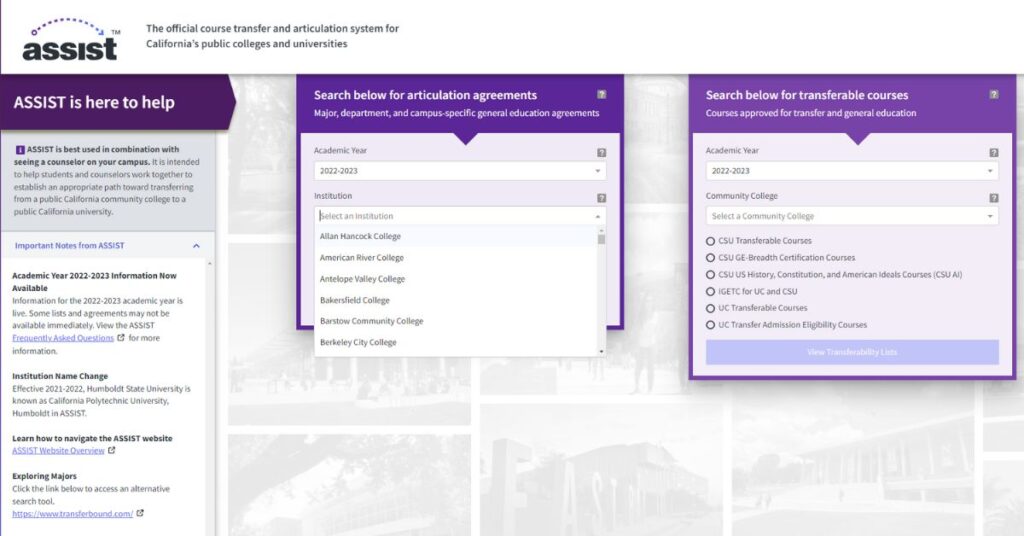
Task: Open transferable courses Academic Year dropdown
Action: point(852,171)
